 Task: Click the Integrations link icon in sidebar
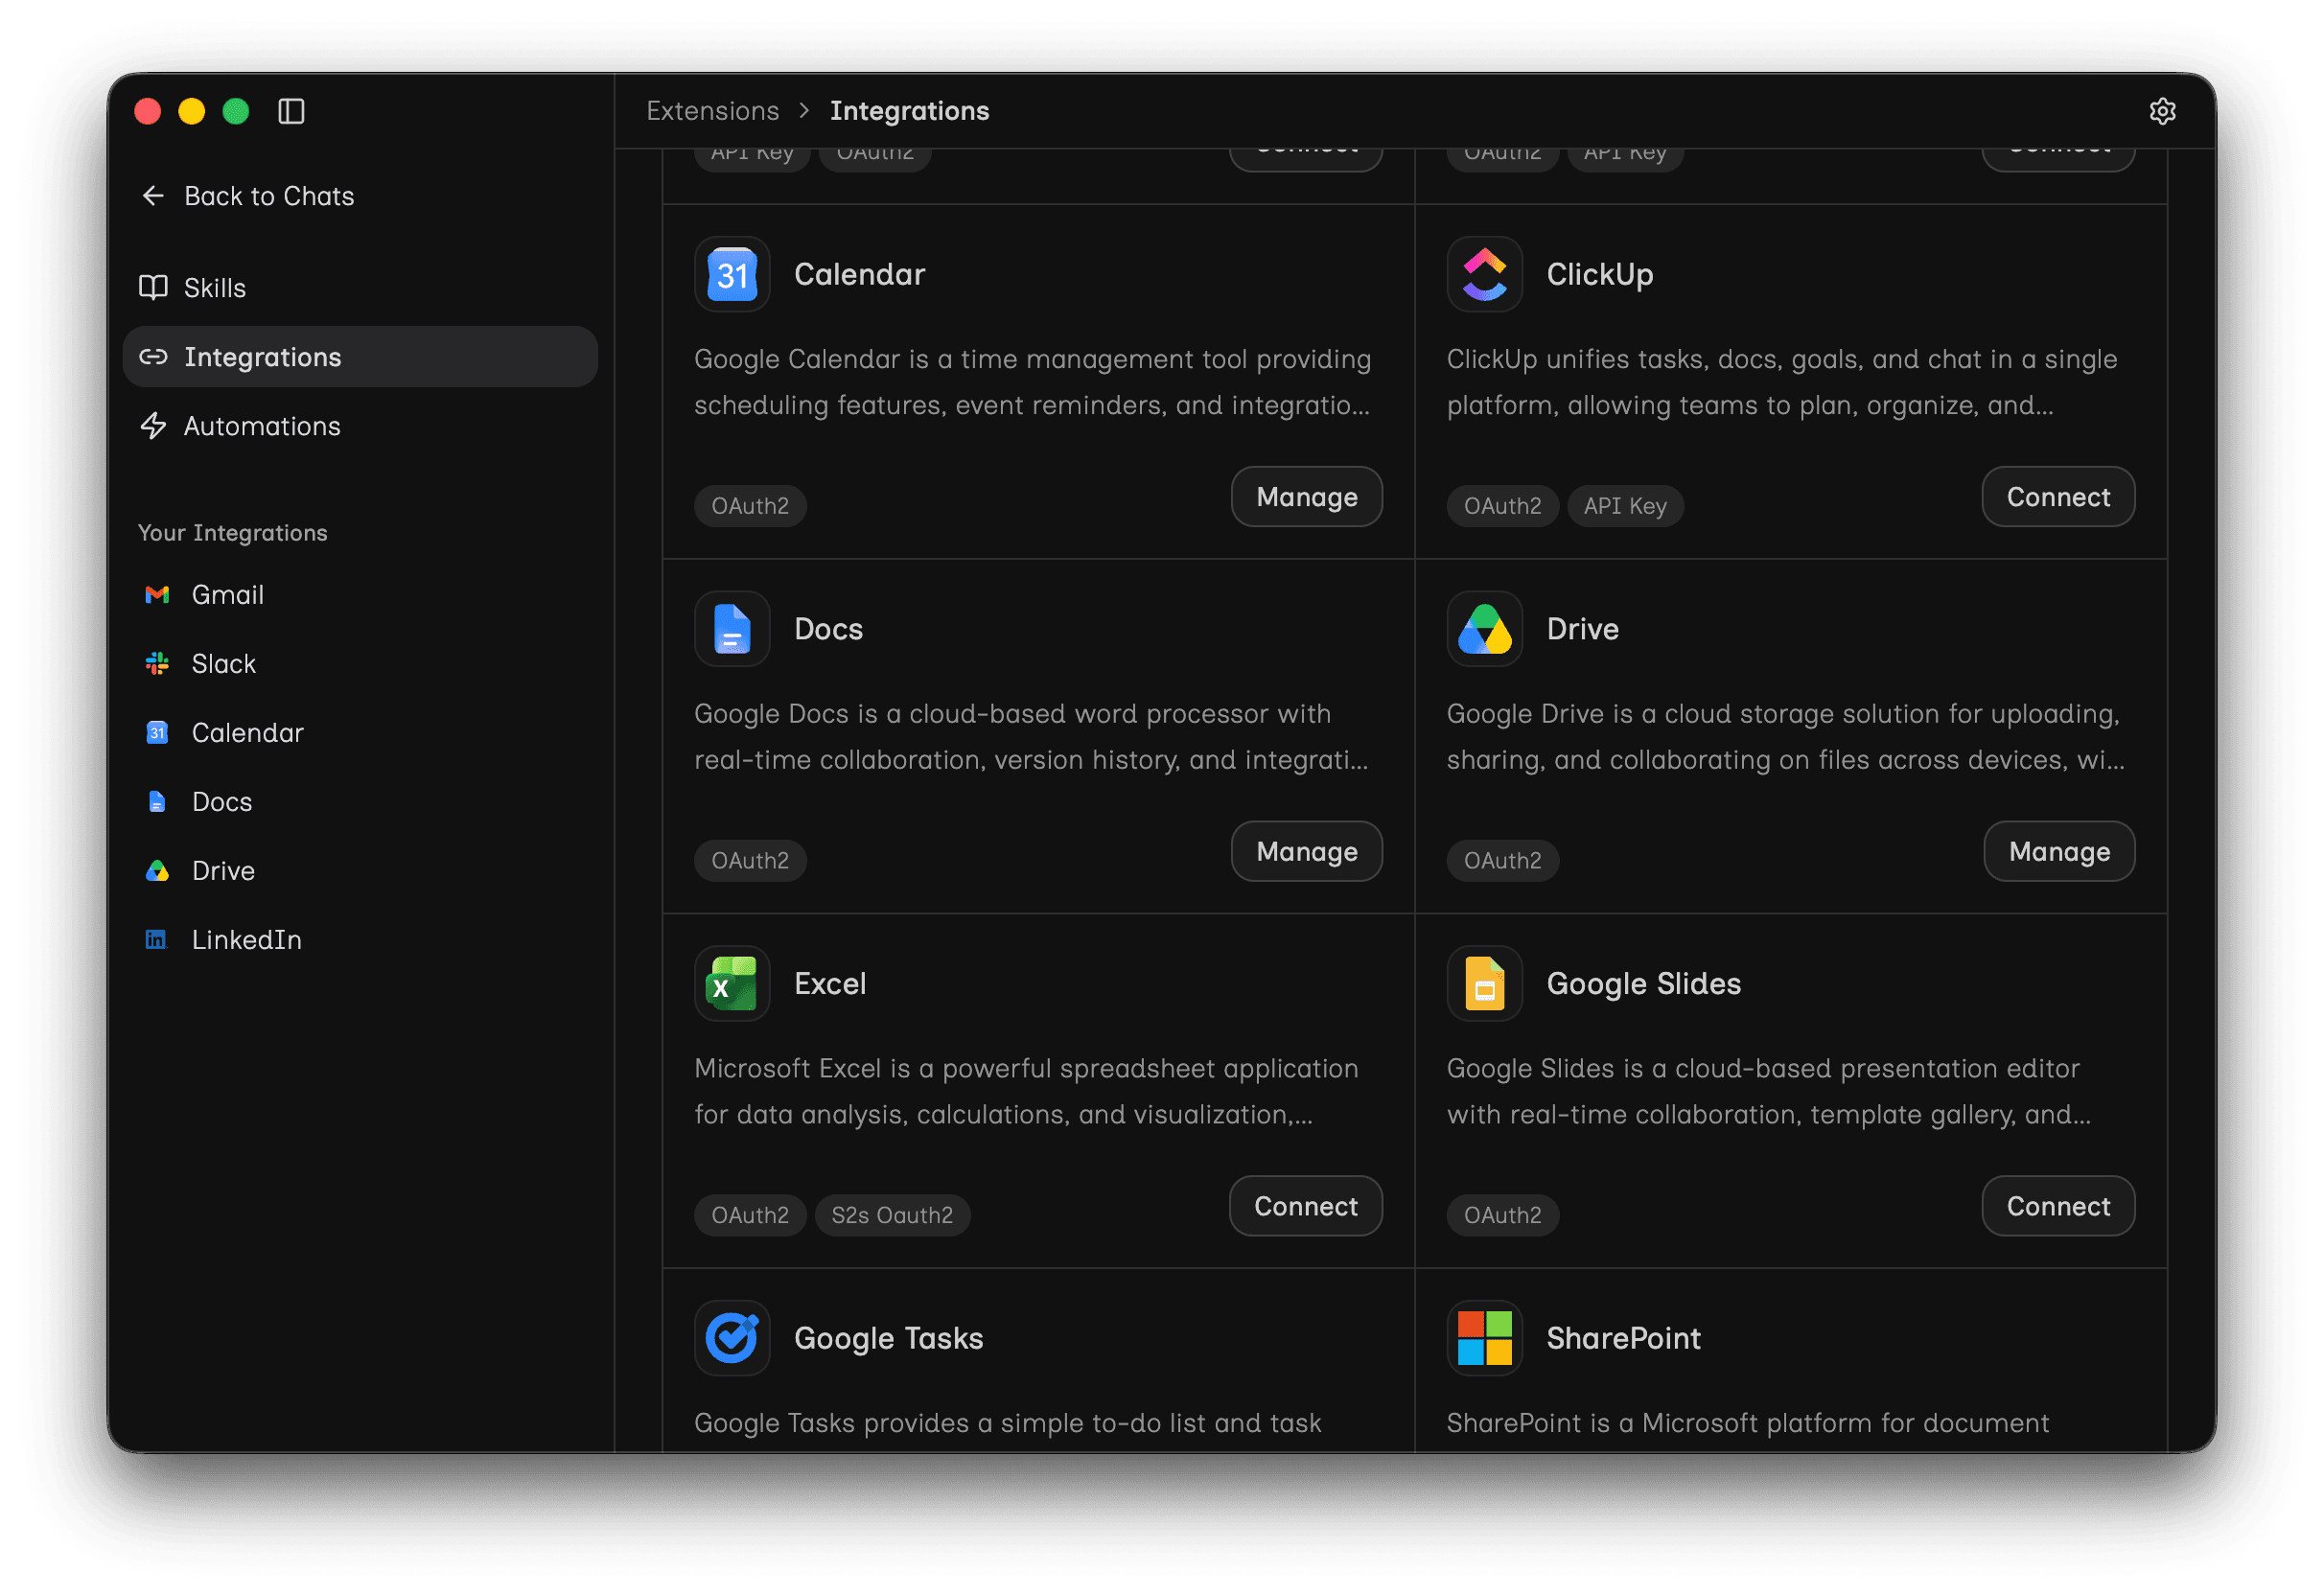pyautogui.click(x=153, y=357)
